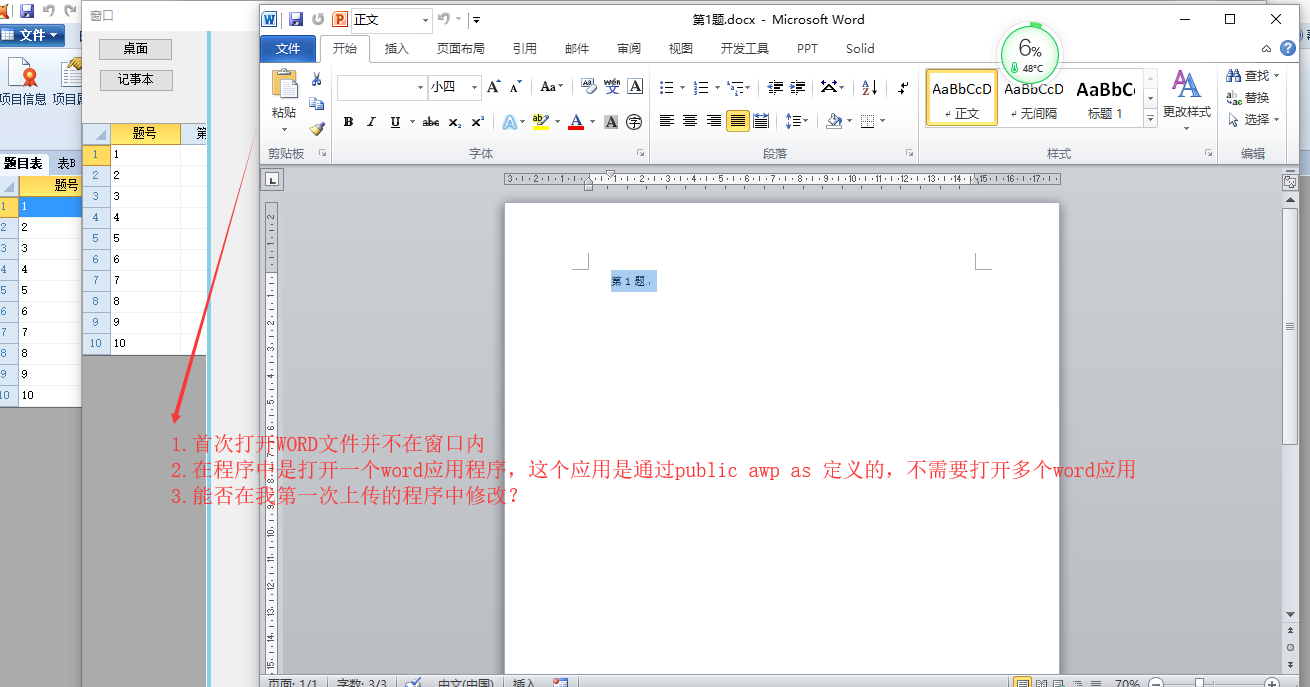The height and width of the screenshot is (687, 1310).
Task: Click the red font color swatch
Action: [575, 122]
